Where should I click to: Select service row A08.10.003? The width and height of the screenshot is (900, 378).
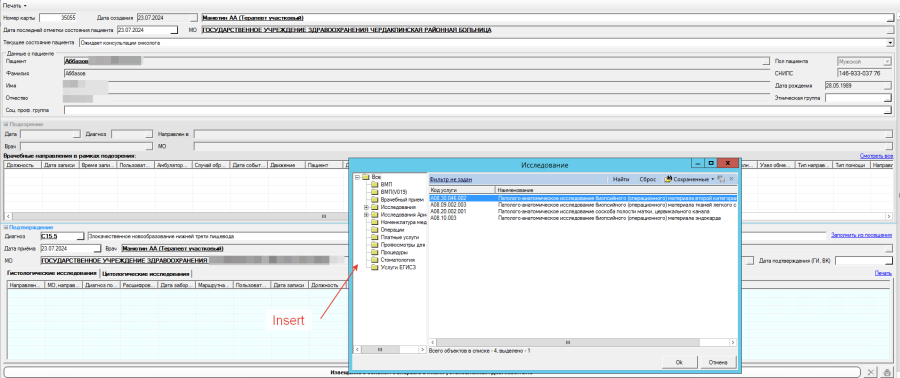click(x=582, y=218)
